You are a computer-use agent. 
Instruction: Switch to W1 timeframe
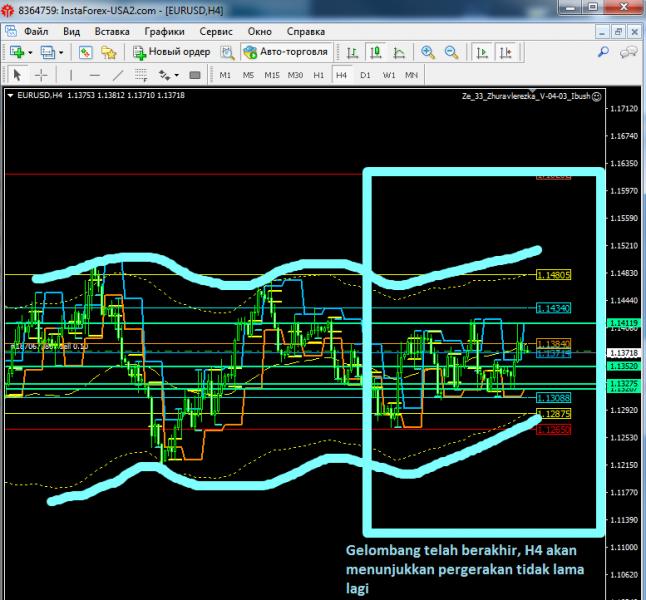(x=389, y=75)
